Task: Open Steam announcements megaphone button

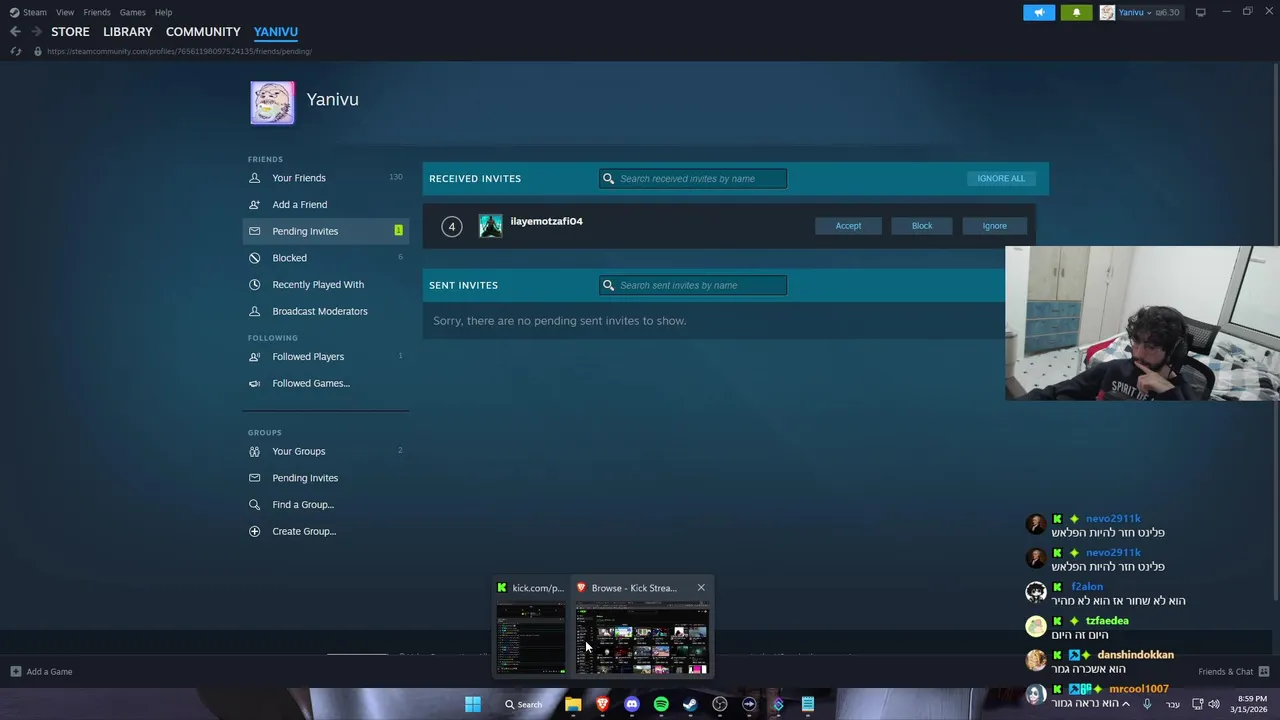Action: coord(1039,12)
